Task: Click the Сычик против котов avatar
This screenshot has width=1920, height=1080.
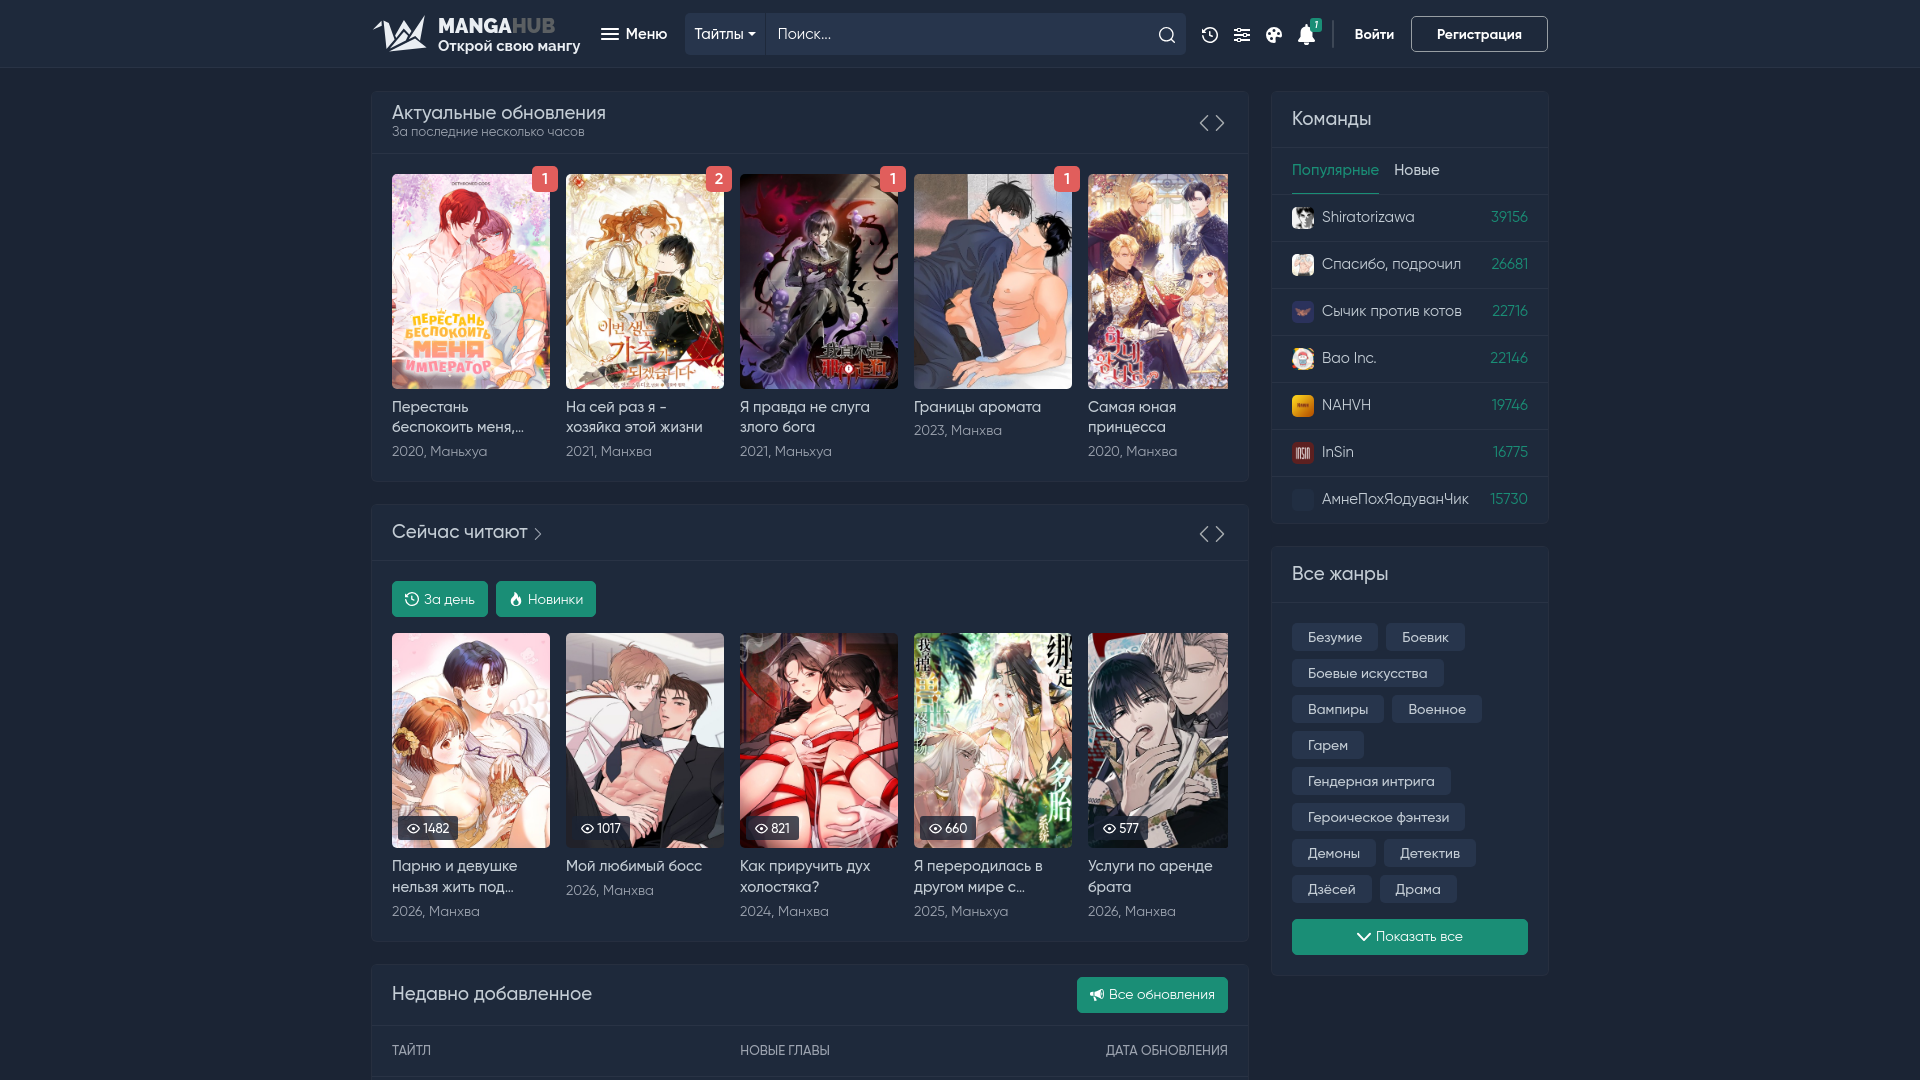Action: 1303,312
